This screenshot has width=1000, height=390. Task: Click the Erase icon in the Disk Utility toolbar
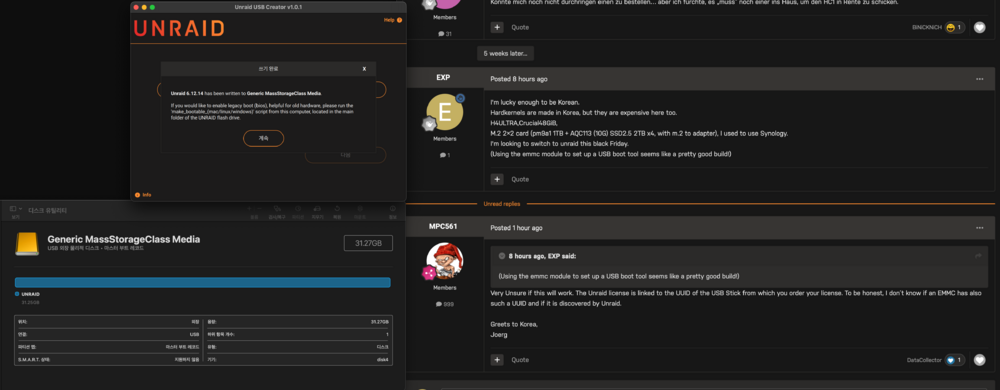(x=318, y=208)
